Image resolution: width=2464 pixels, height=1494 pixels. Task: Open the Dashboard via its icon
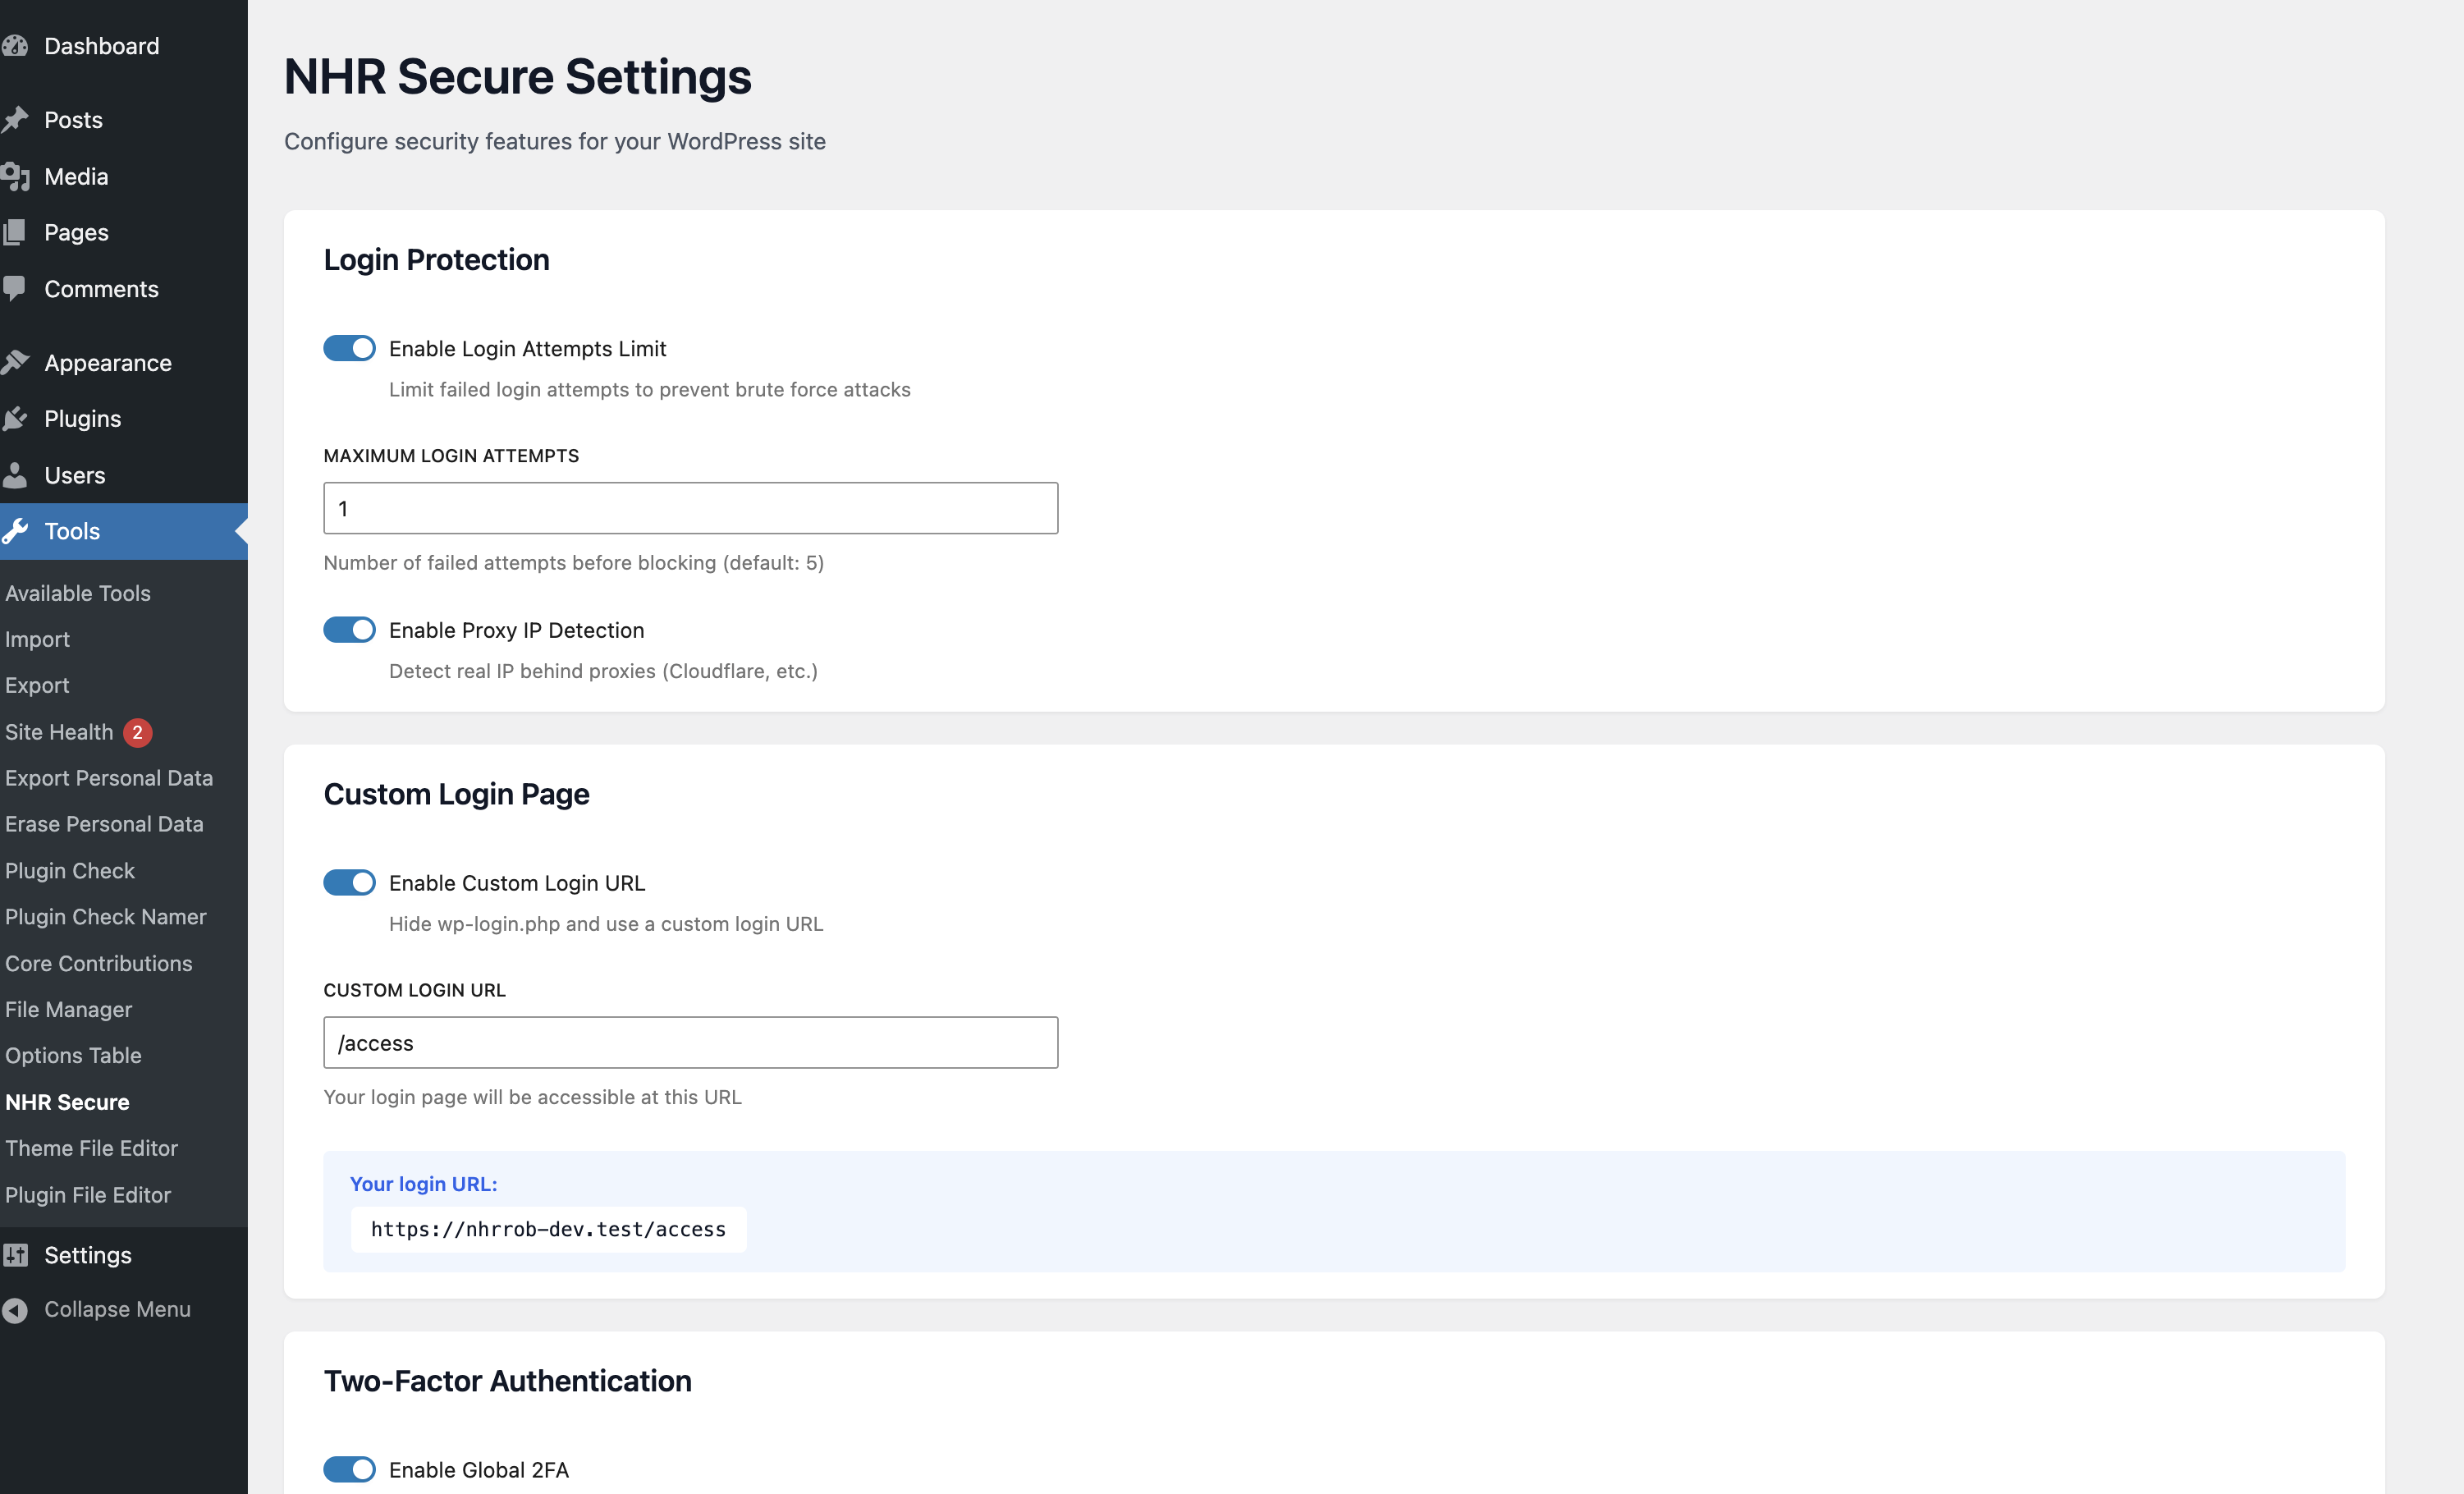[x=17, y=45]
